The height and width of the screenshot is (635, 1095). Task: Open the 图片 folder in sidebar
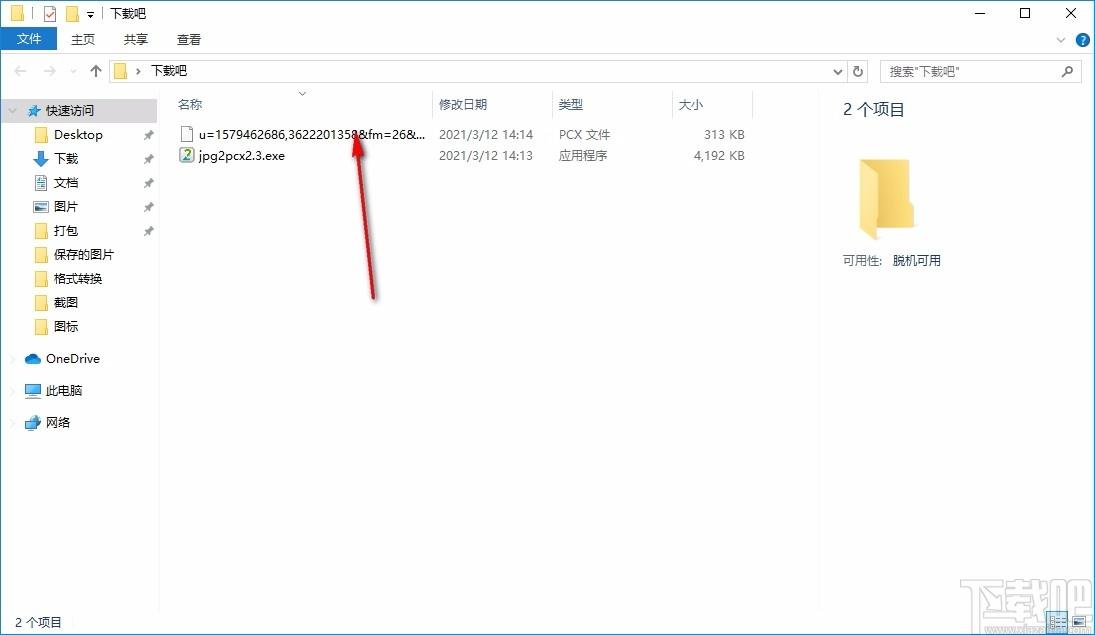click(x=66, y=206)
